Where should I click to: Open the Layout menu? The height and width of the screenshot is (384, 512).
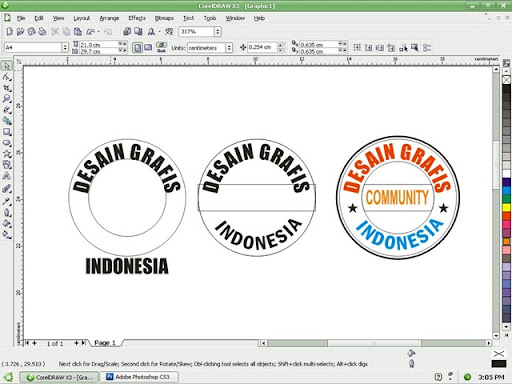pos(82,18)
